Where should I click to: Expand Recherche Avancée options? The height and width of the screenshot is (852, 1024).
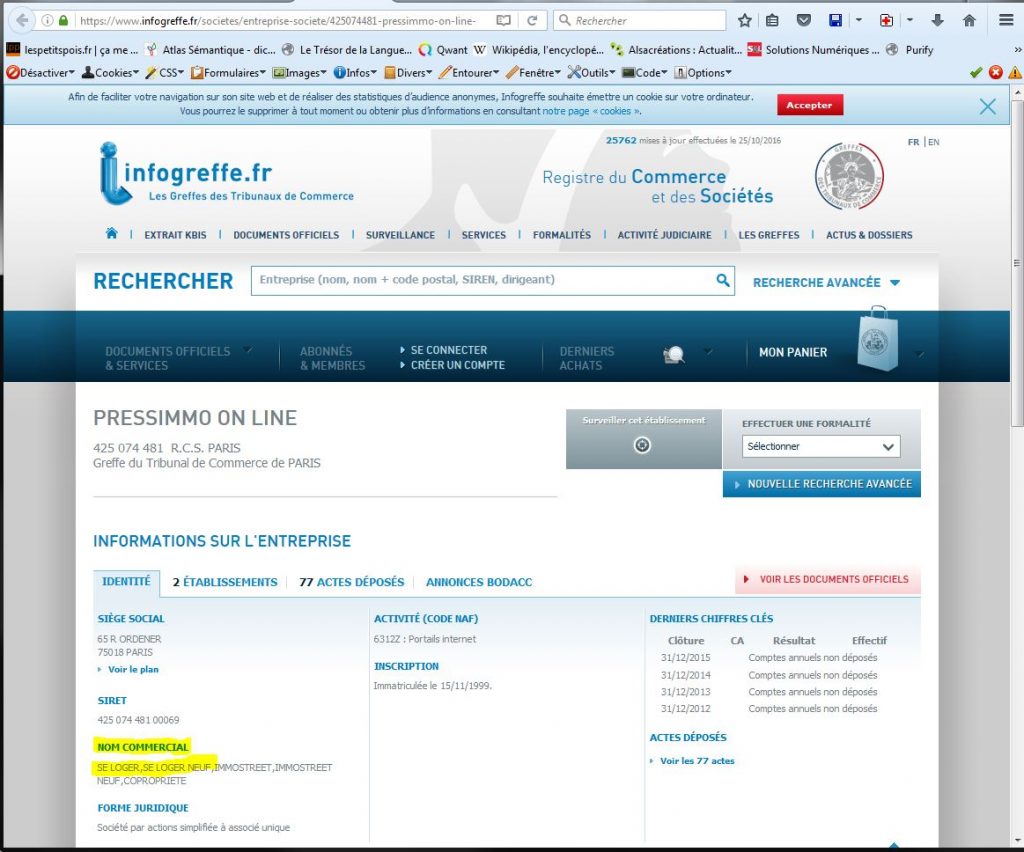click(x=826, y=283)
